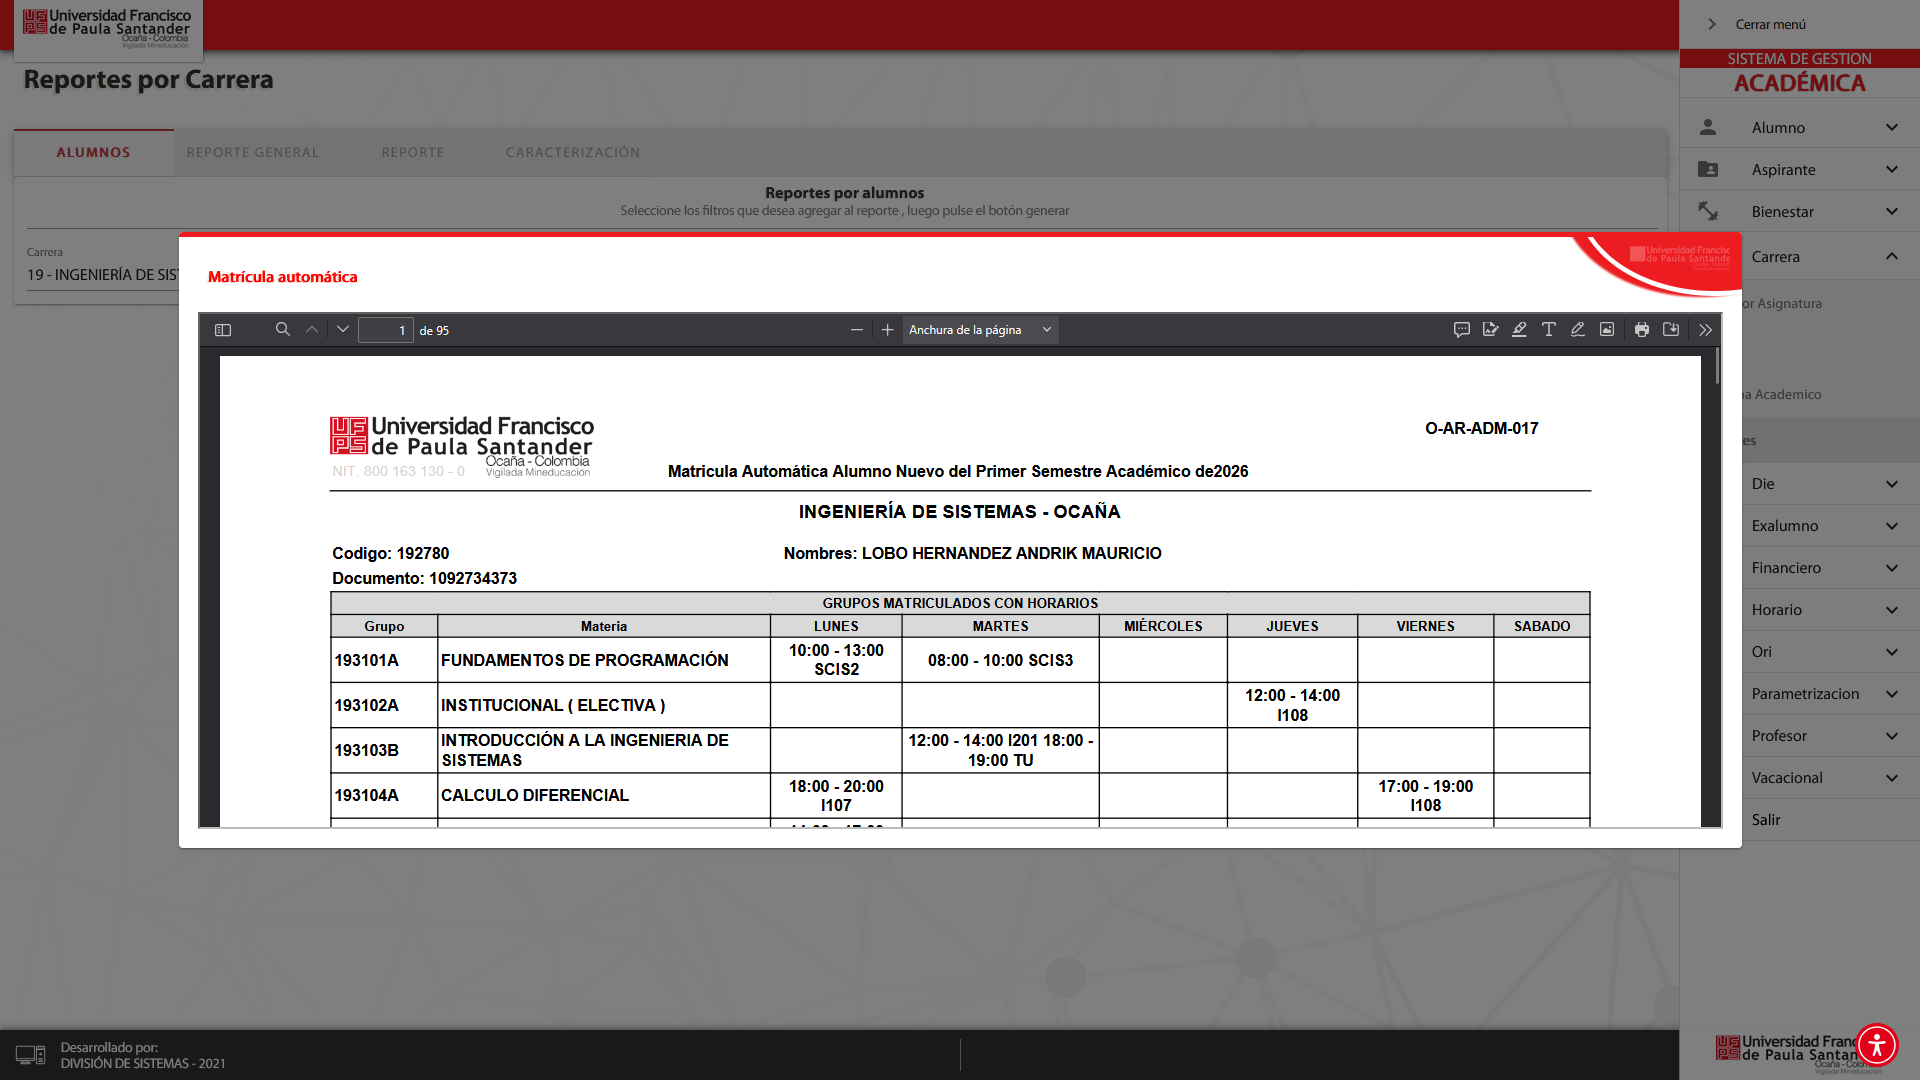The image size is (1920, 1080).
Task: Go to next page arrow
Action: point(343,329)
